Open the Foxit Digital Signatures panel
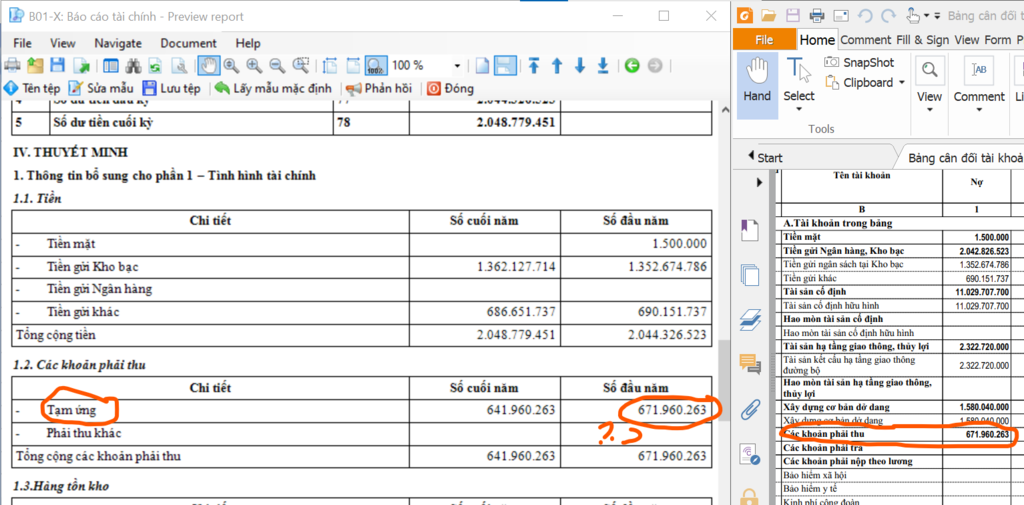 coord(751,454)
